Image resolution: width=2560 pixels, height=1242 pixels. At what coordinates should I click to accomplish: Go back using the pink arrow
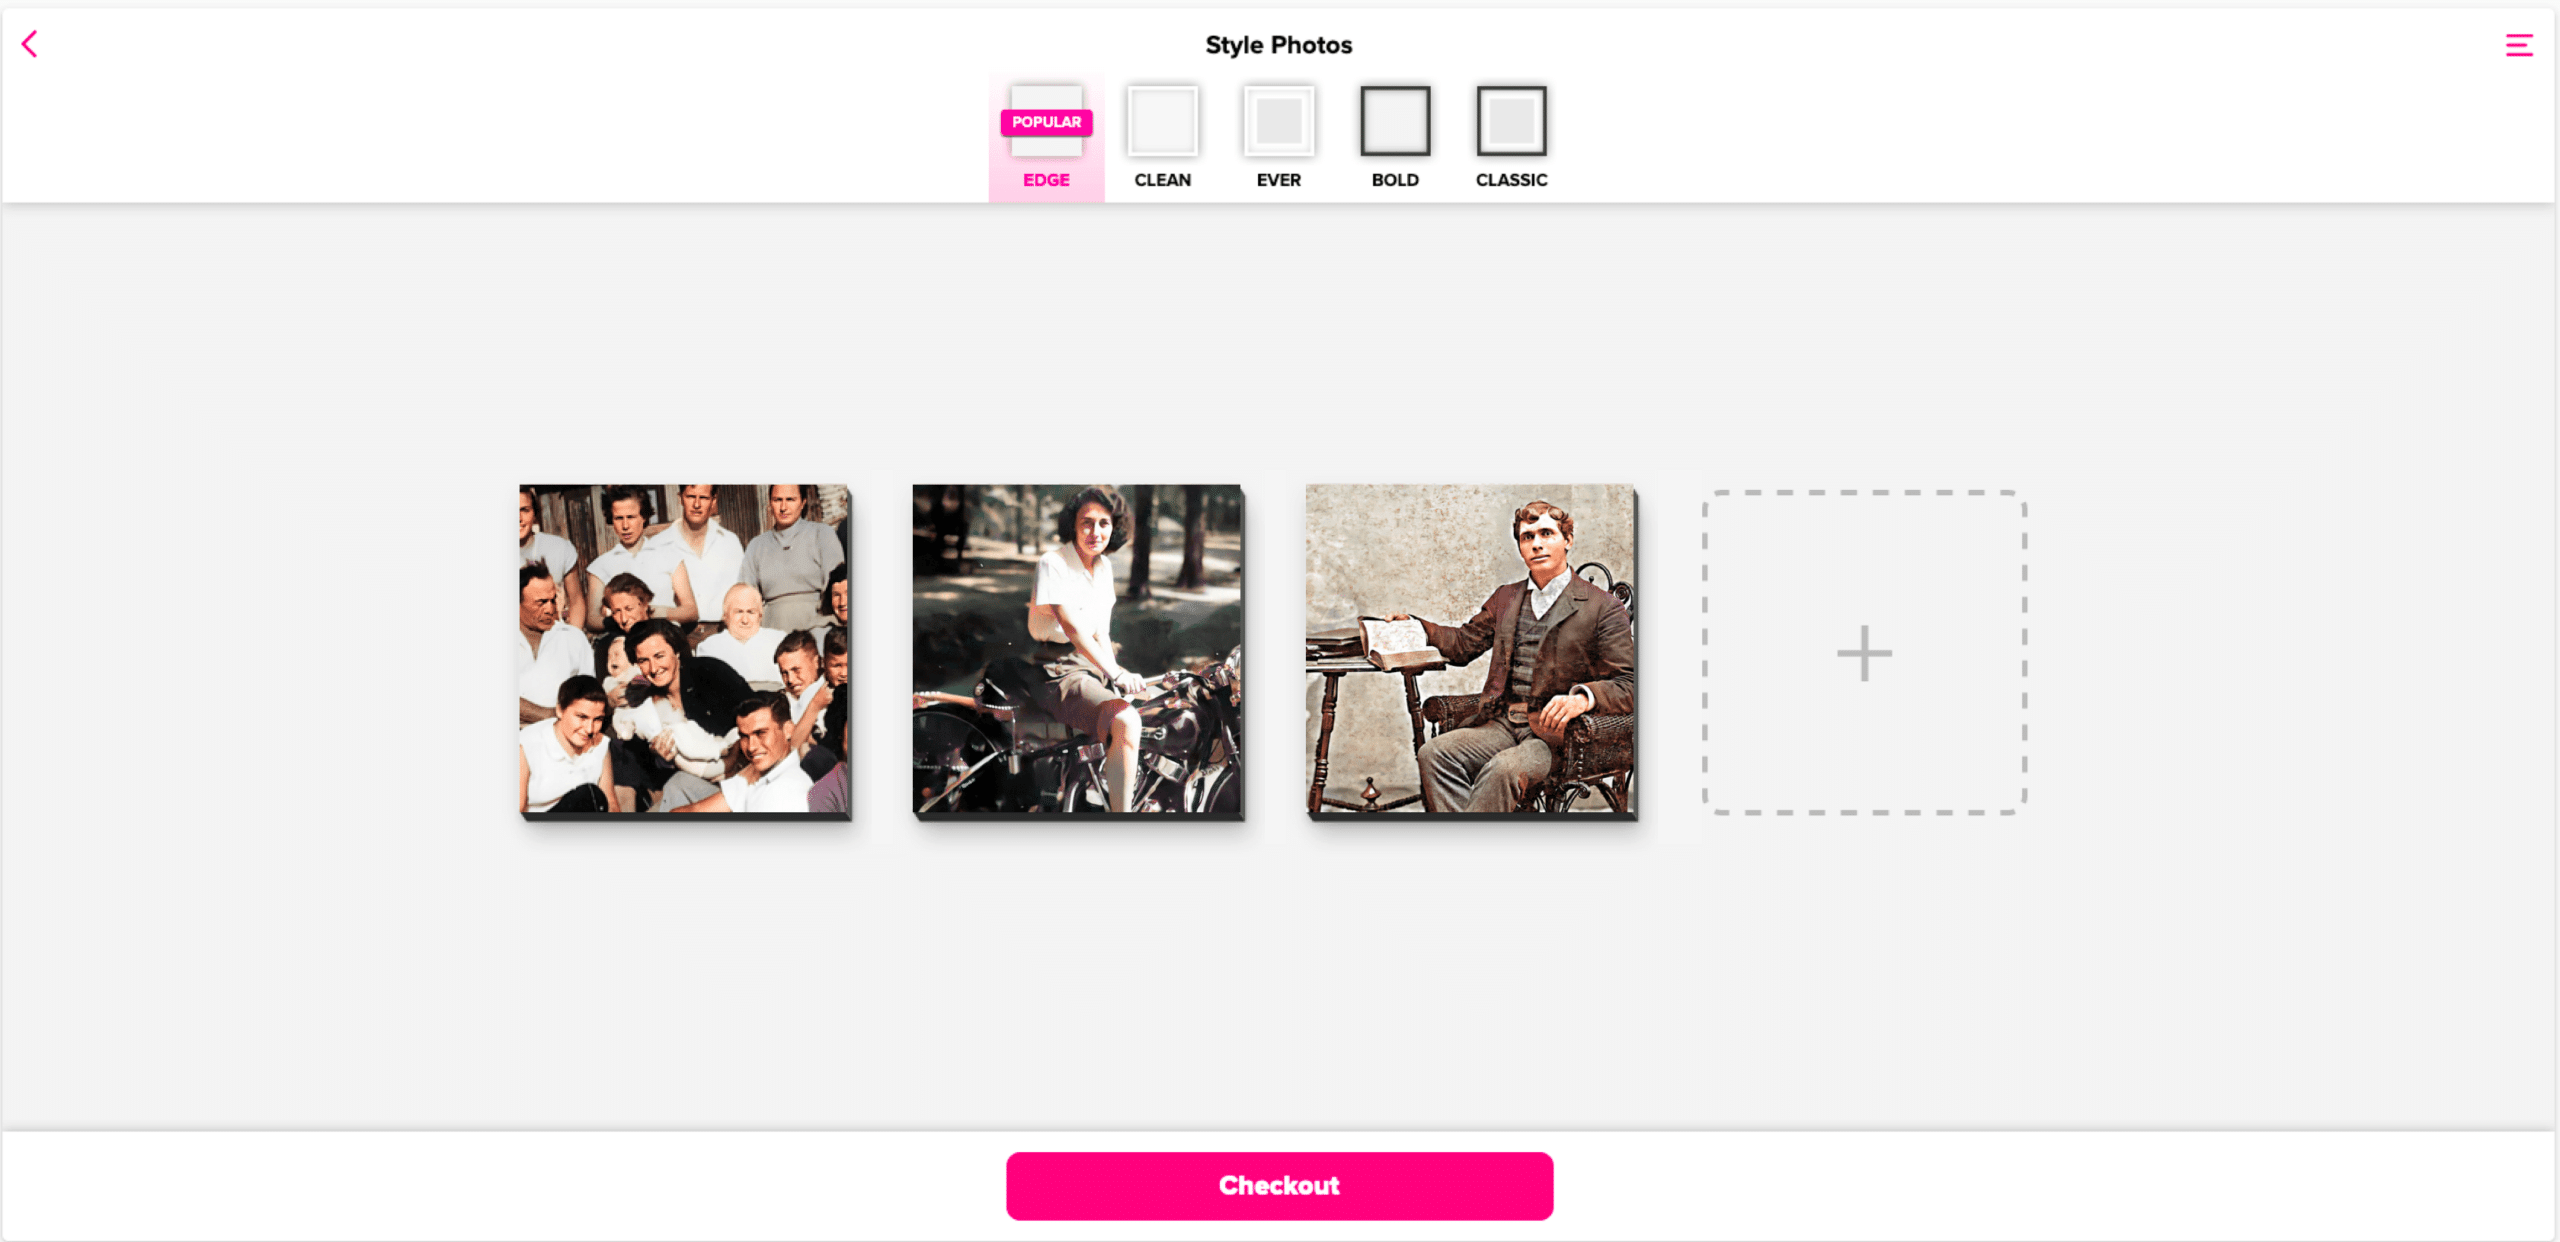click(30, 44)
